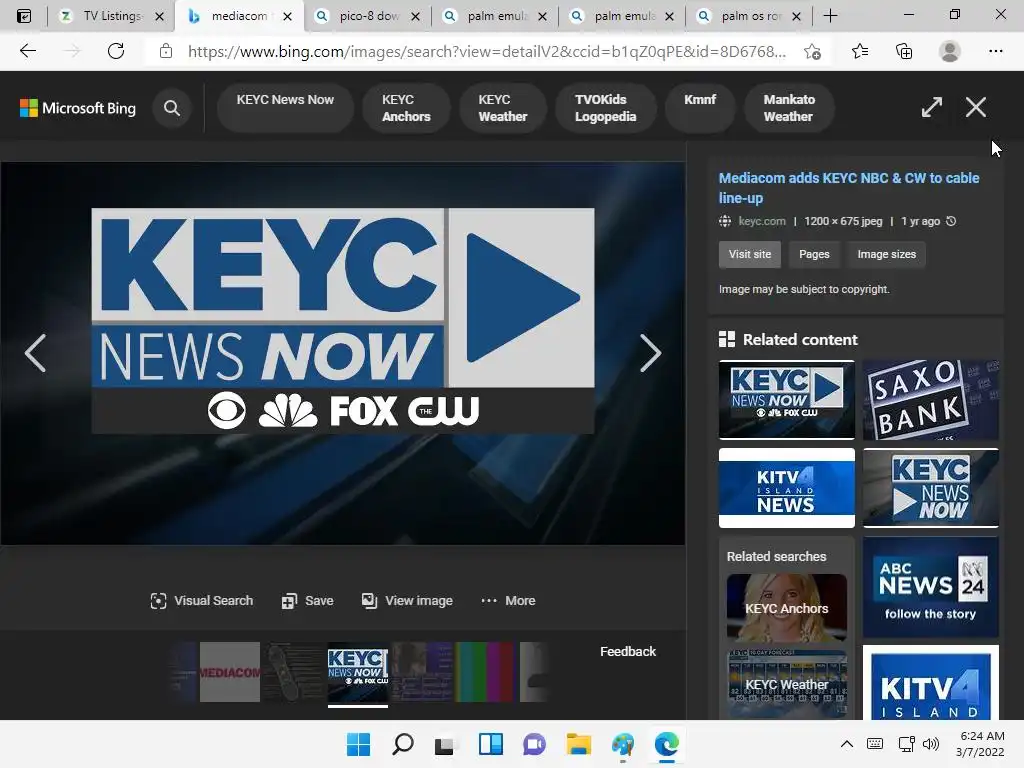Open View image option

point(407,601)
